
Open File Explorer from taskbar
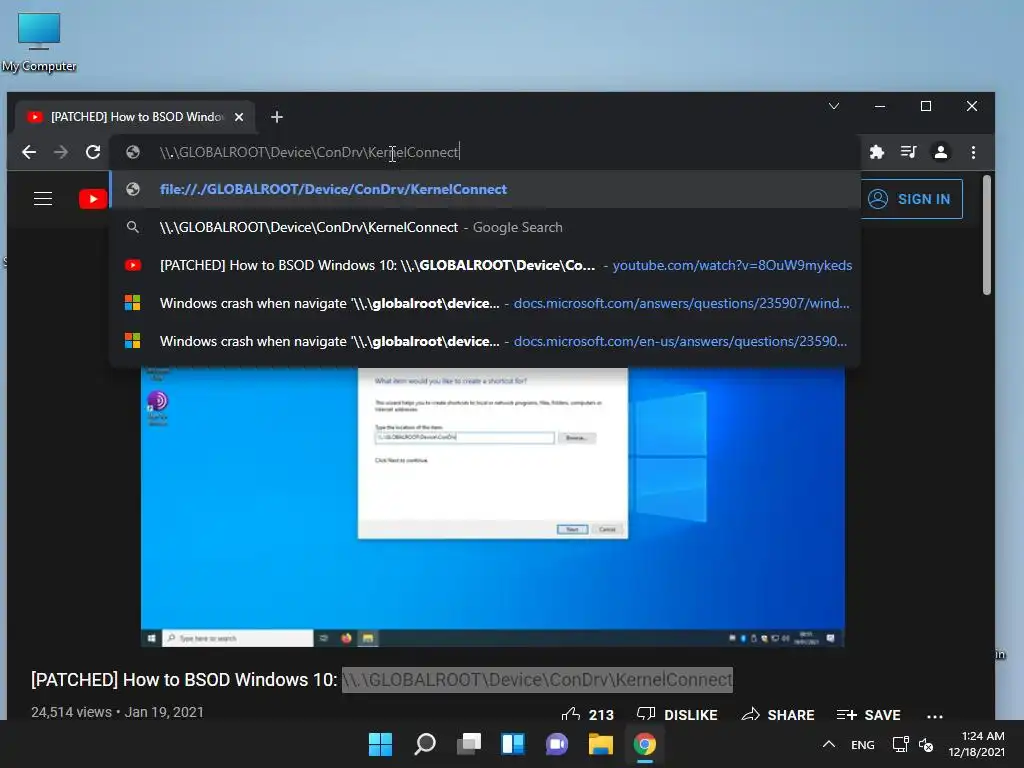pos(600,744)
